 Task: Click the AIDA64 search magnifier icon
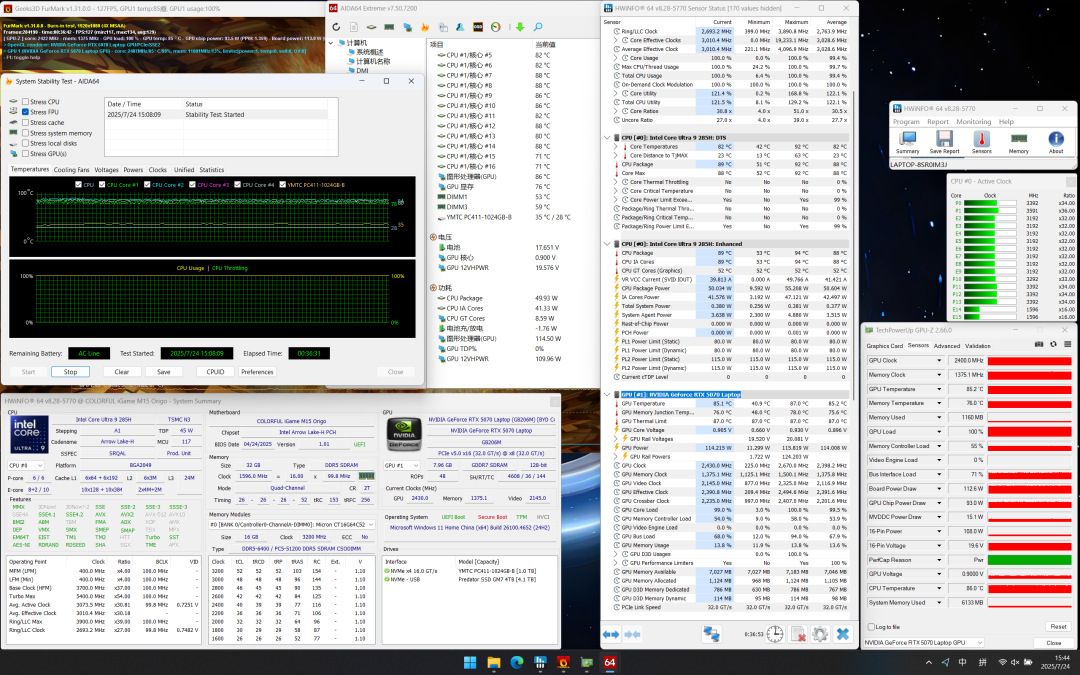538,27
